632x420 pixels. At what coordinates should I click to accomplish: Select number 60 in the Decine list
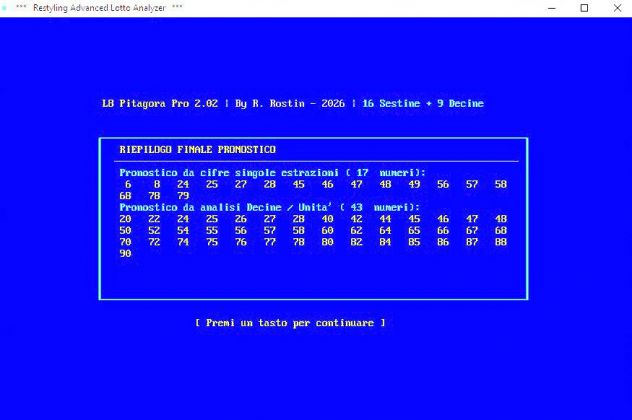327,231
